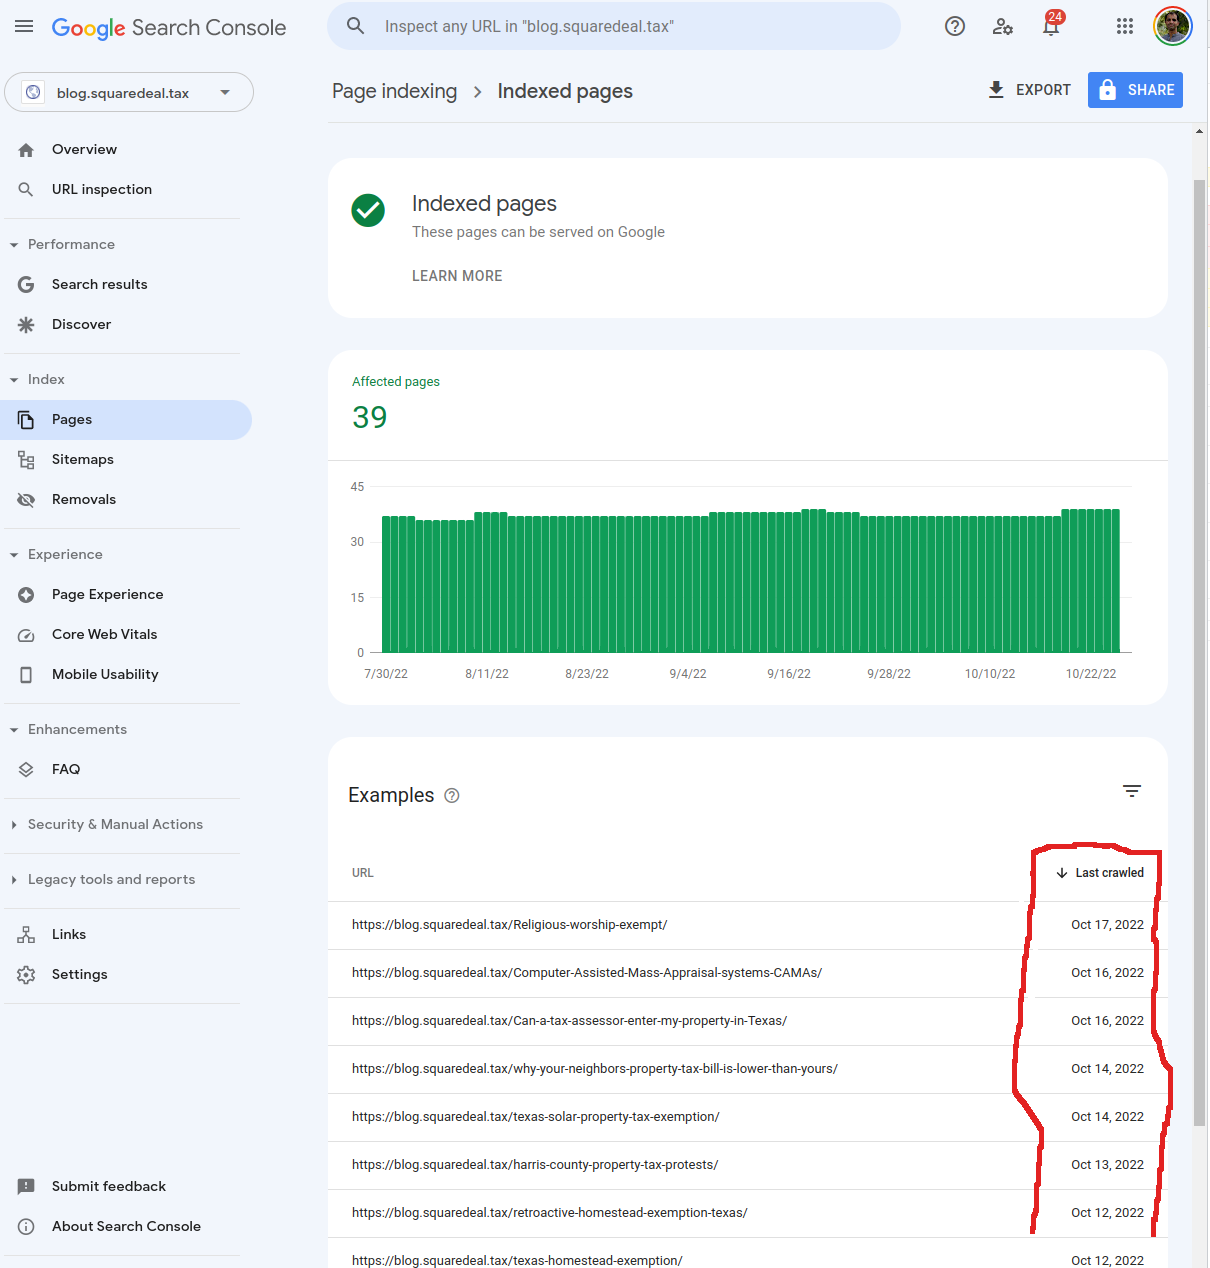The width and height of the screenshot is (1210, 1268).
Task: Click the Overview home icon
Action: (26, 150)
